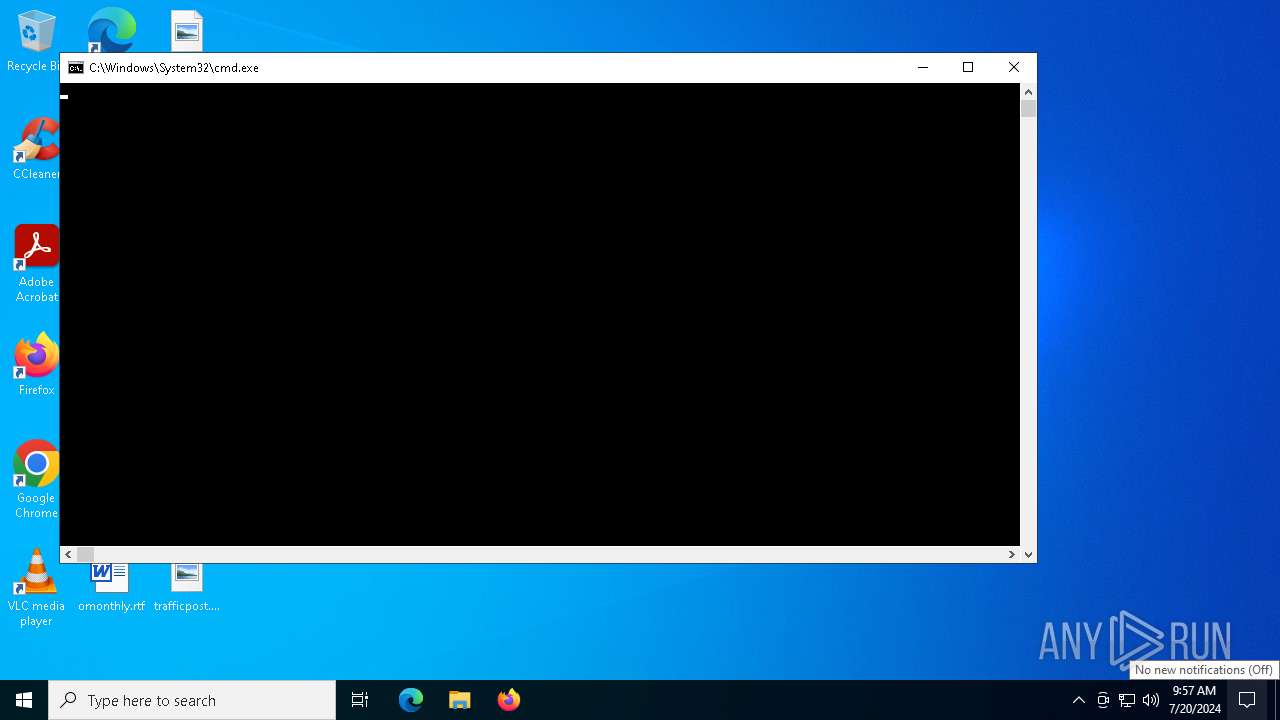Open the Microsoft Edge desktop shortcut
This screenshot has height=720, width=1280.
click(111, 30)
